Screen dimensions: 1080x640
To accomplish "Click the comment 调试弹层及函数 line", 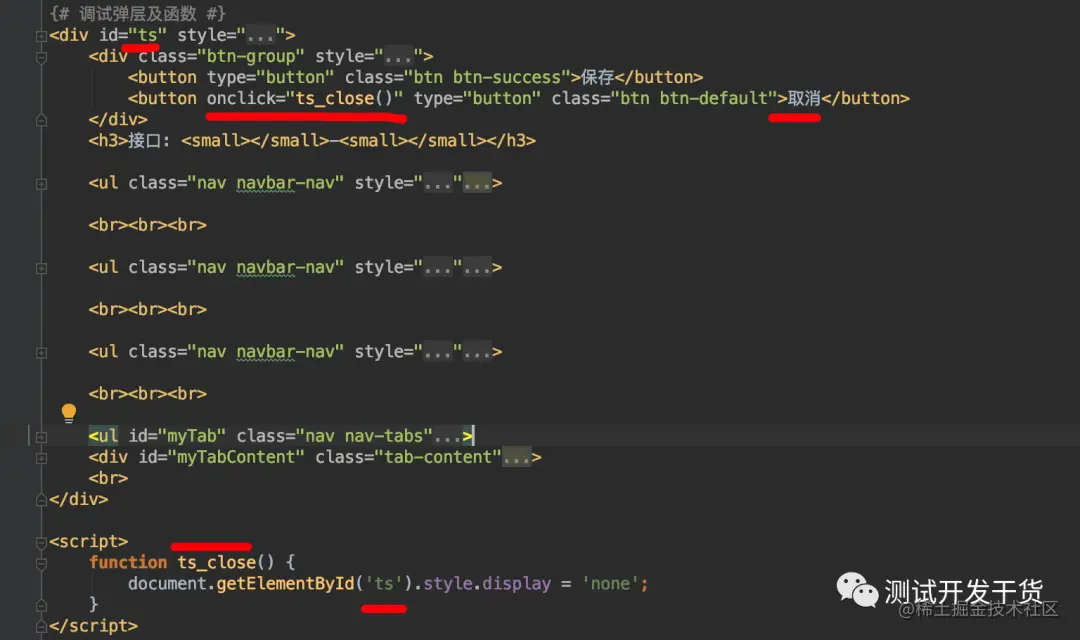I will point(138,14).
